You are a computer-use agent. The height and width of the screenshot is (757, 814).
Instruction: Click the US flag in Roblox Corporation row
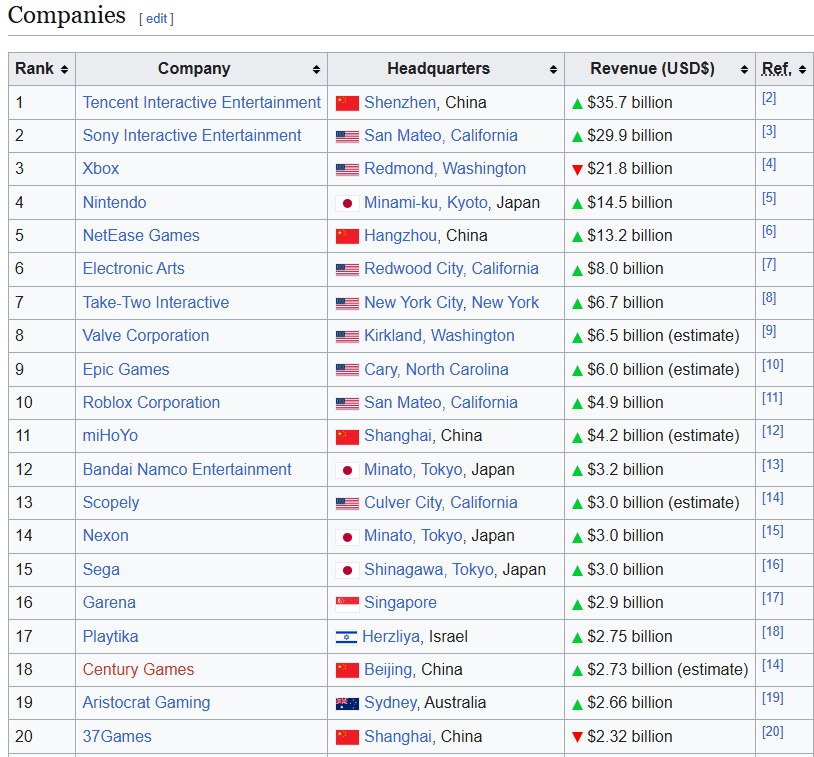coord(347,403)
